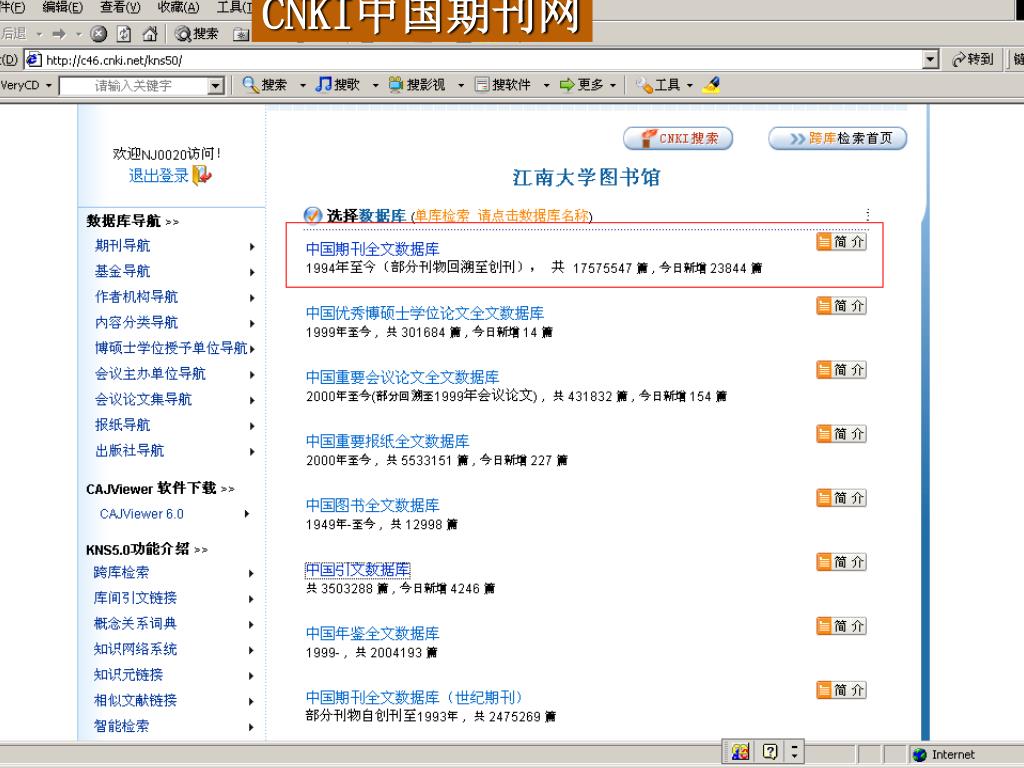Open 作者机构导航 in sidebar
This screenshot has width=1024, height=768.
click(136, 296)
